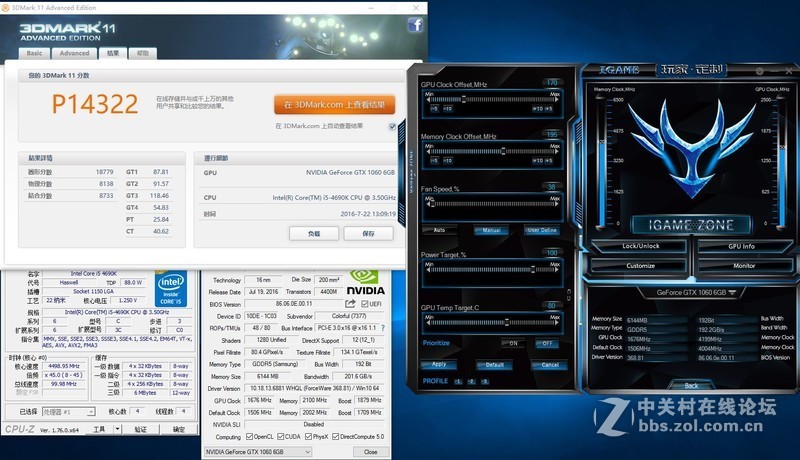
Task: Click the Intel Core i5 logo in CPU-Z
Action: click(171, 289)
